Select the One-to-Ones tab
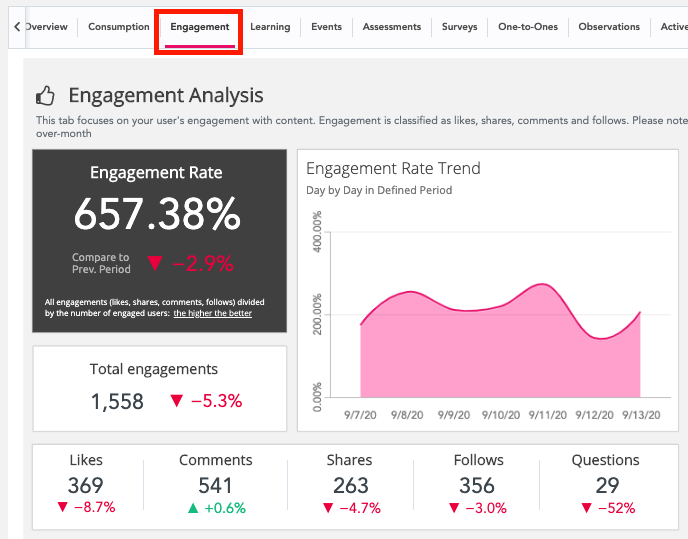This screenshot has width=688, height=539. click(x=528, y=27)
